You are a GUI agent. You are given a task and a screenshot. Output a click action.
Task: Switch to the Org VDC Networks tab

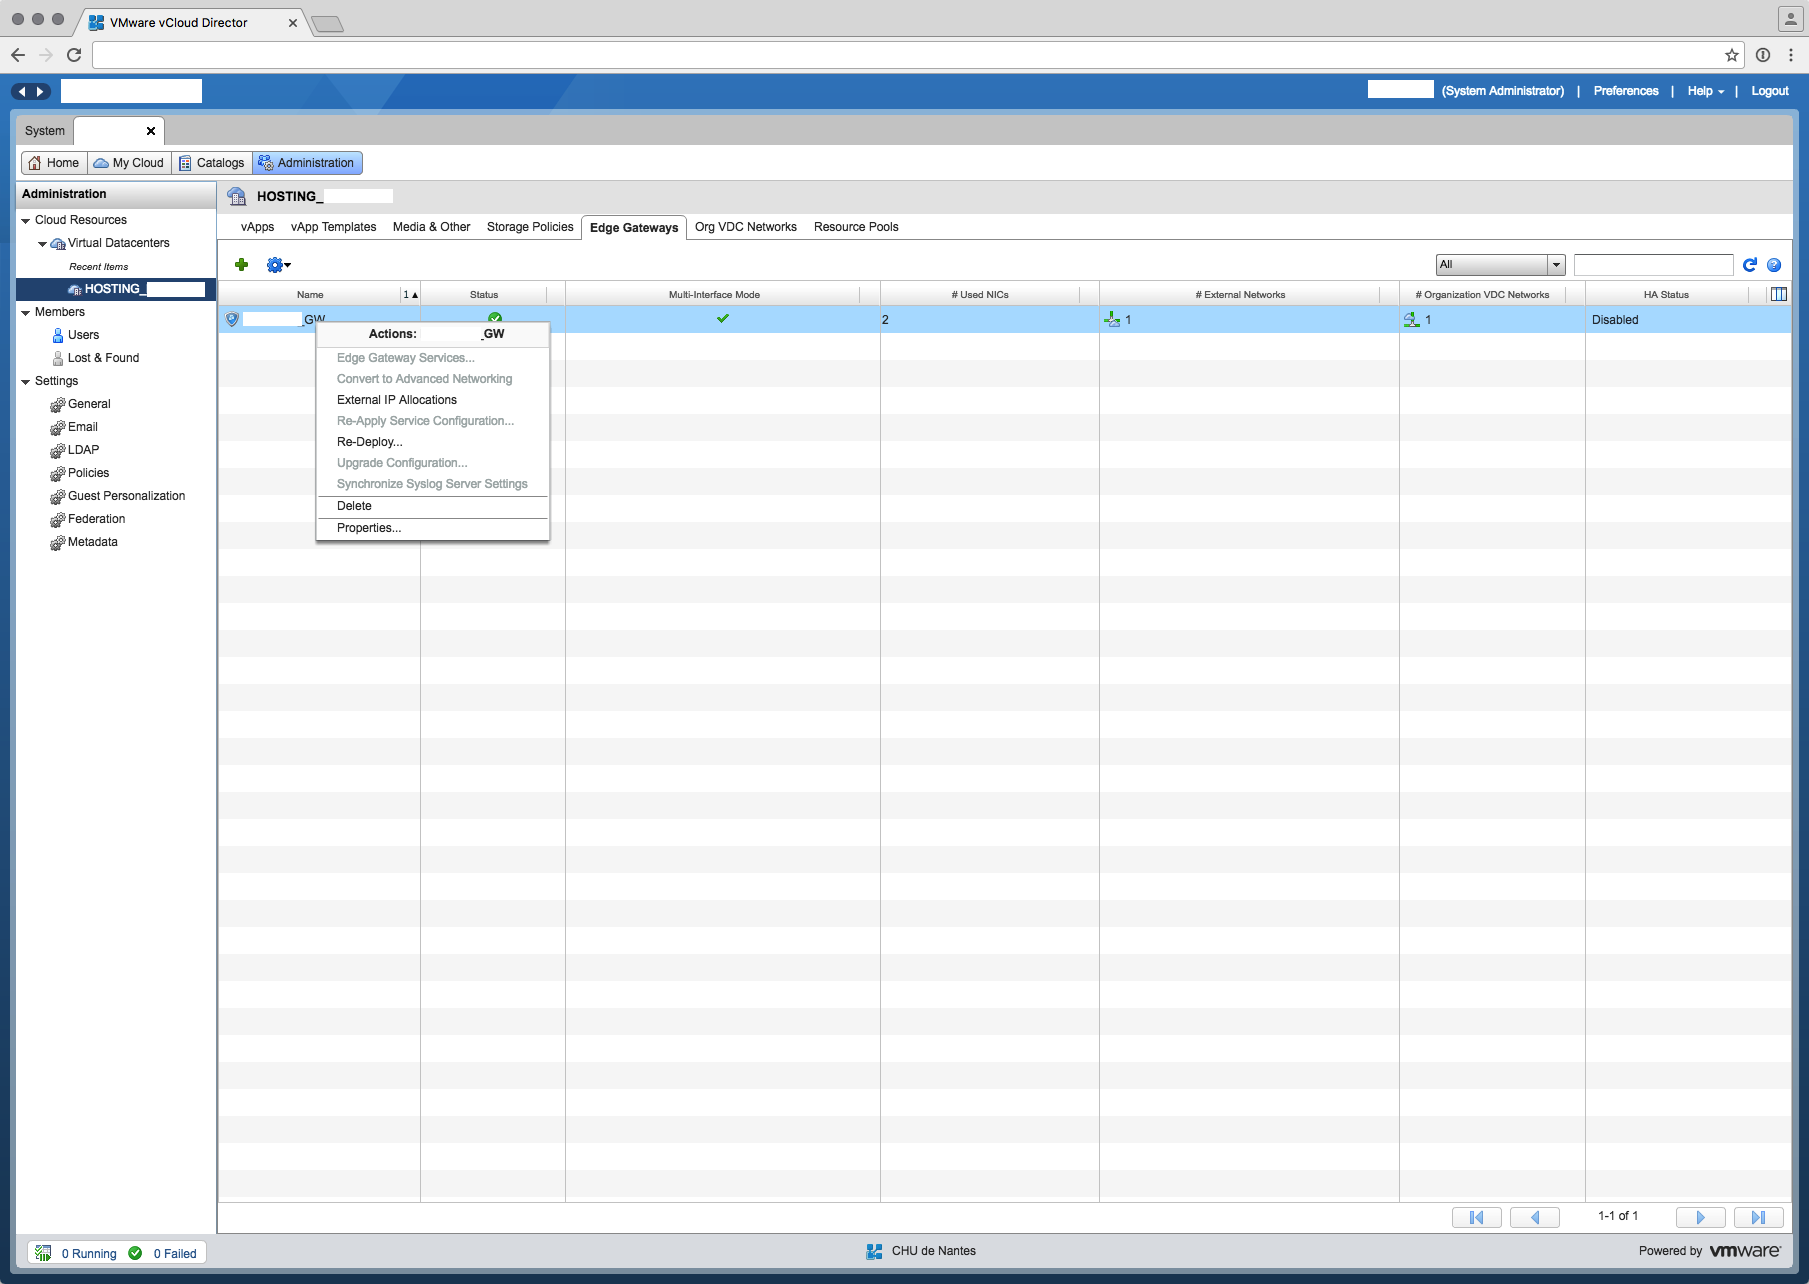pos(745,227)
